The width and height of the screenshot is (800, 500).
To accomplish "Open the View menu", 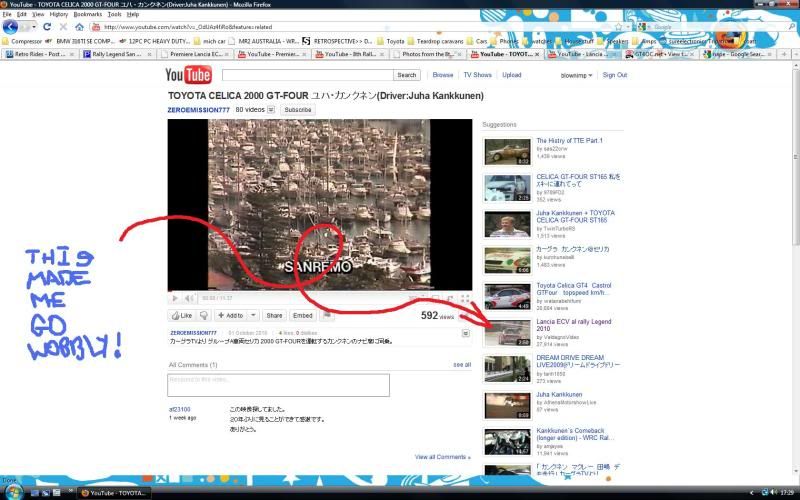I will point(38,14).
